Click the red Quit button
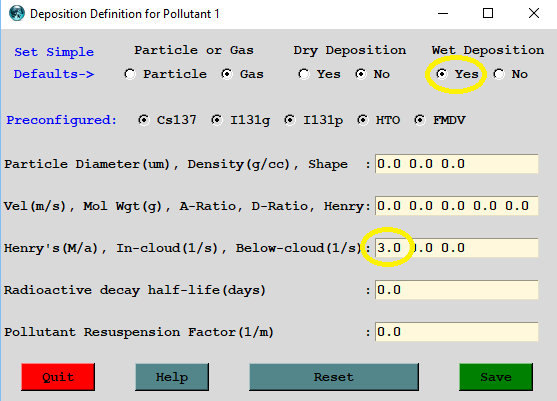Image resolution: width=557 pixels, height=401 pixels. click(x=58, y=377)
